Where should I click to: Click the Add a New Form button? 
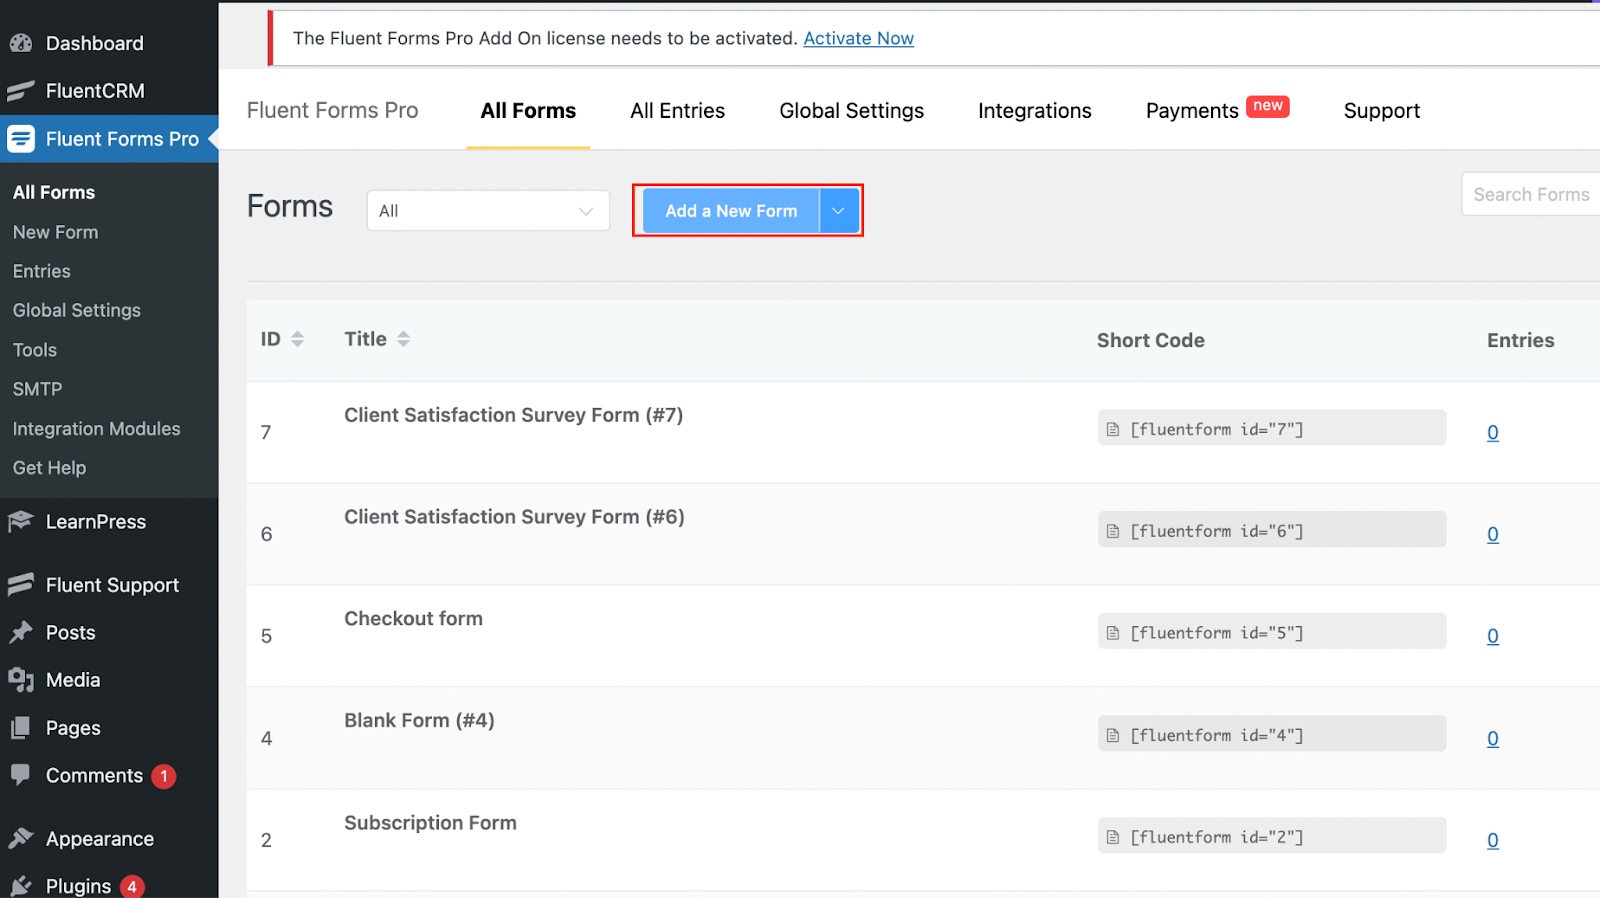coord(731,211)
